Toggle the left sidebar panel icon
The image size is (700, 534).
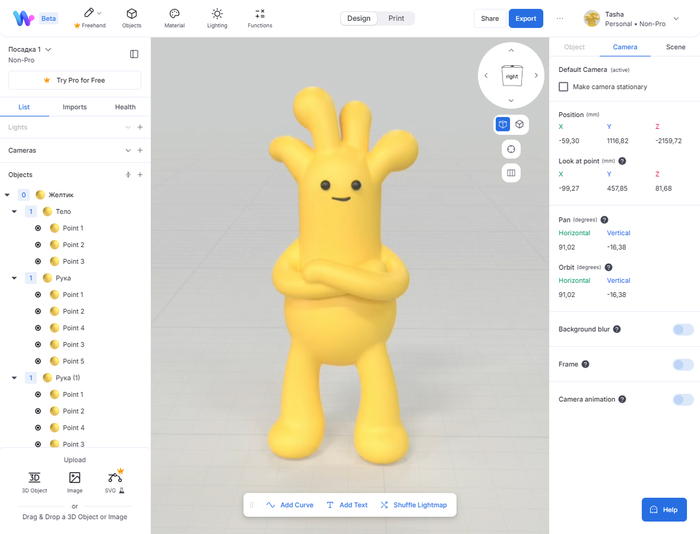click(134, 54)
